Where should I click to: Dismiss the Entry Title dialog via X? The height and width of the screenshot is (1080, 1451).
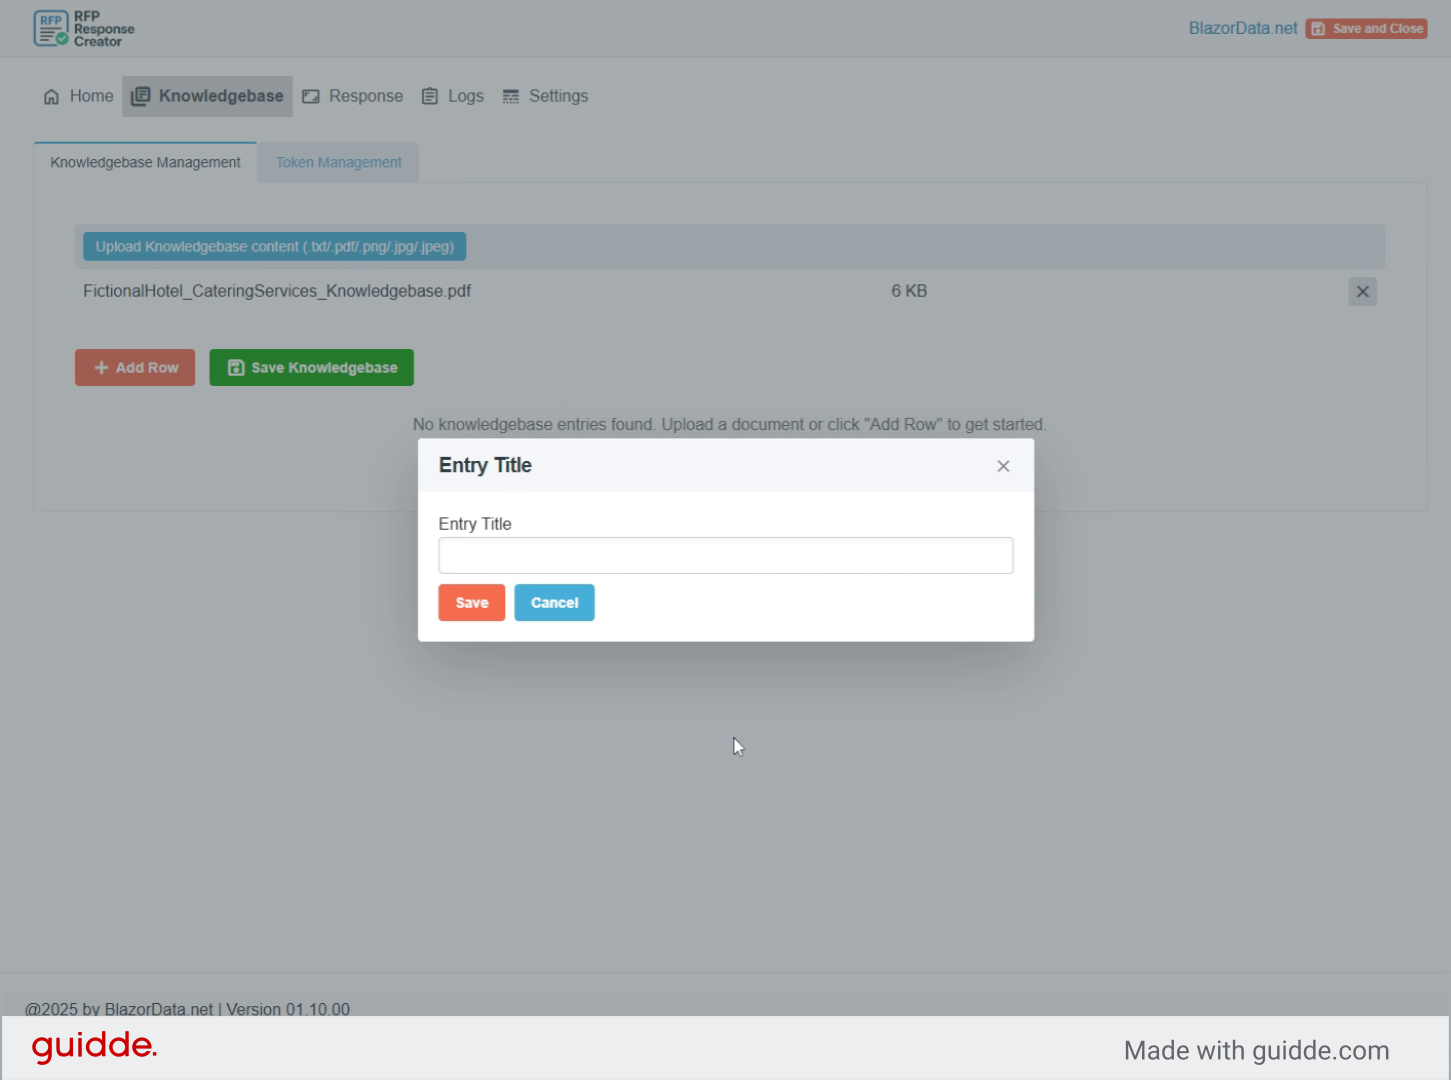click(x=1003, y=465)
